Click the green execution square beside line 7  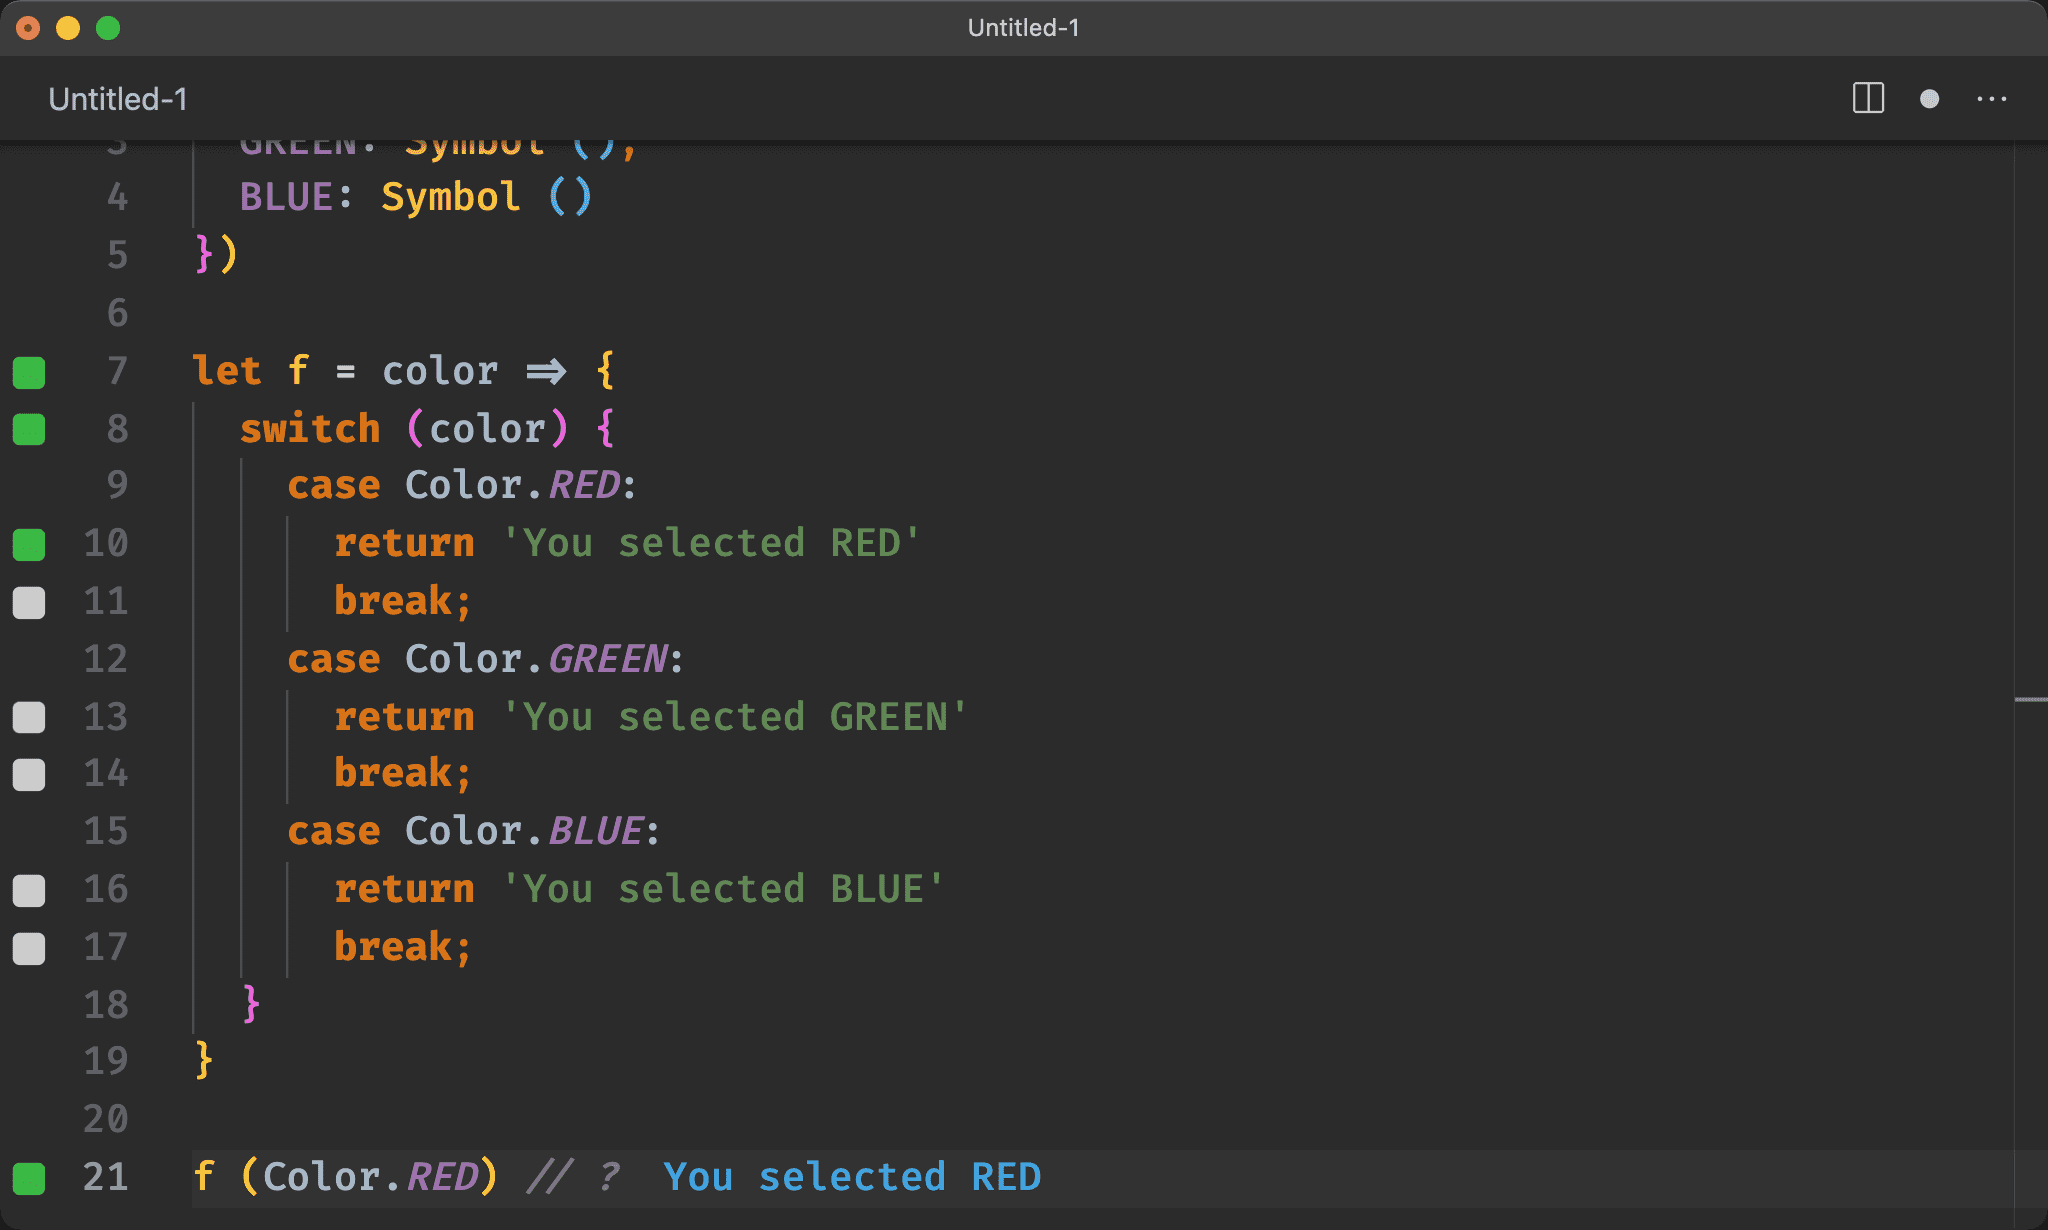29,373
